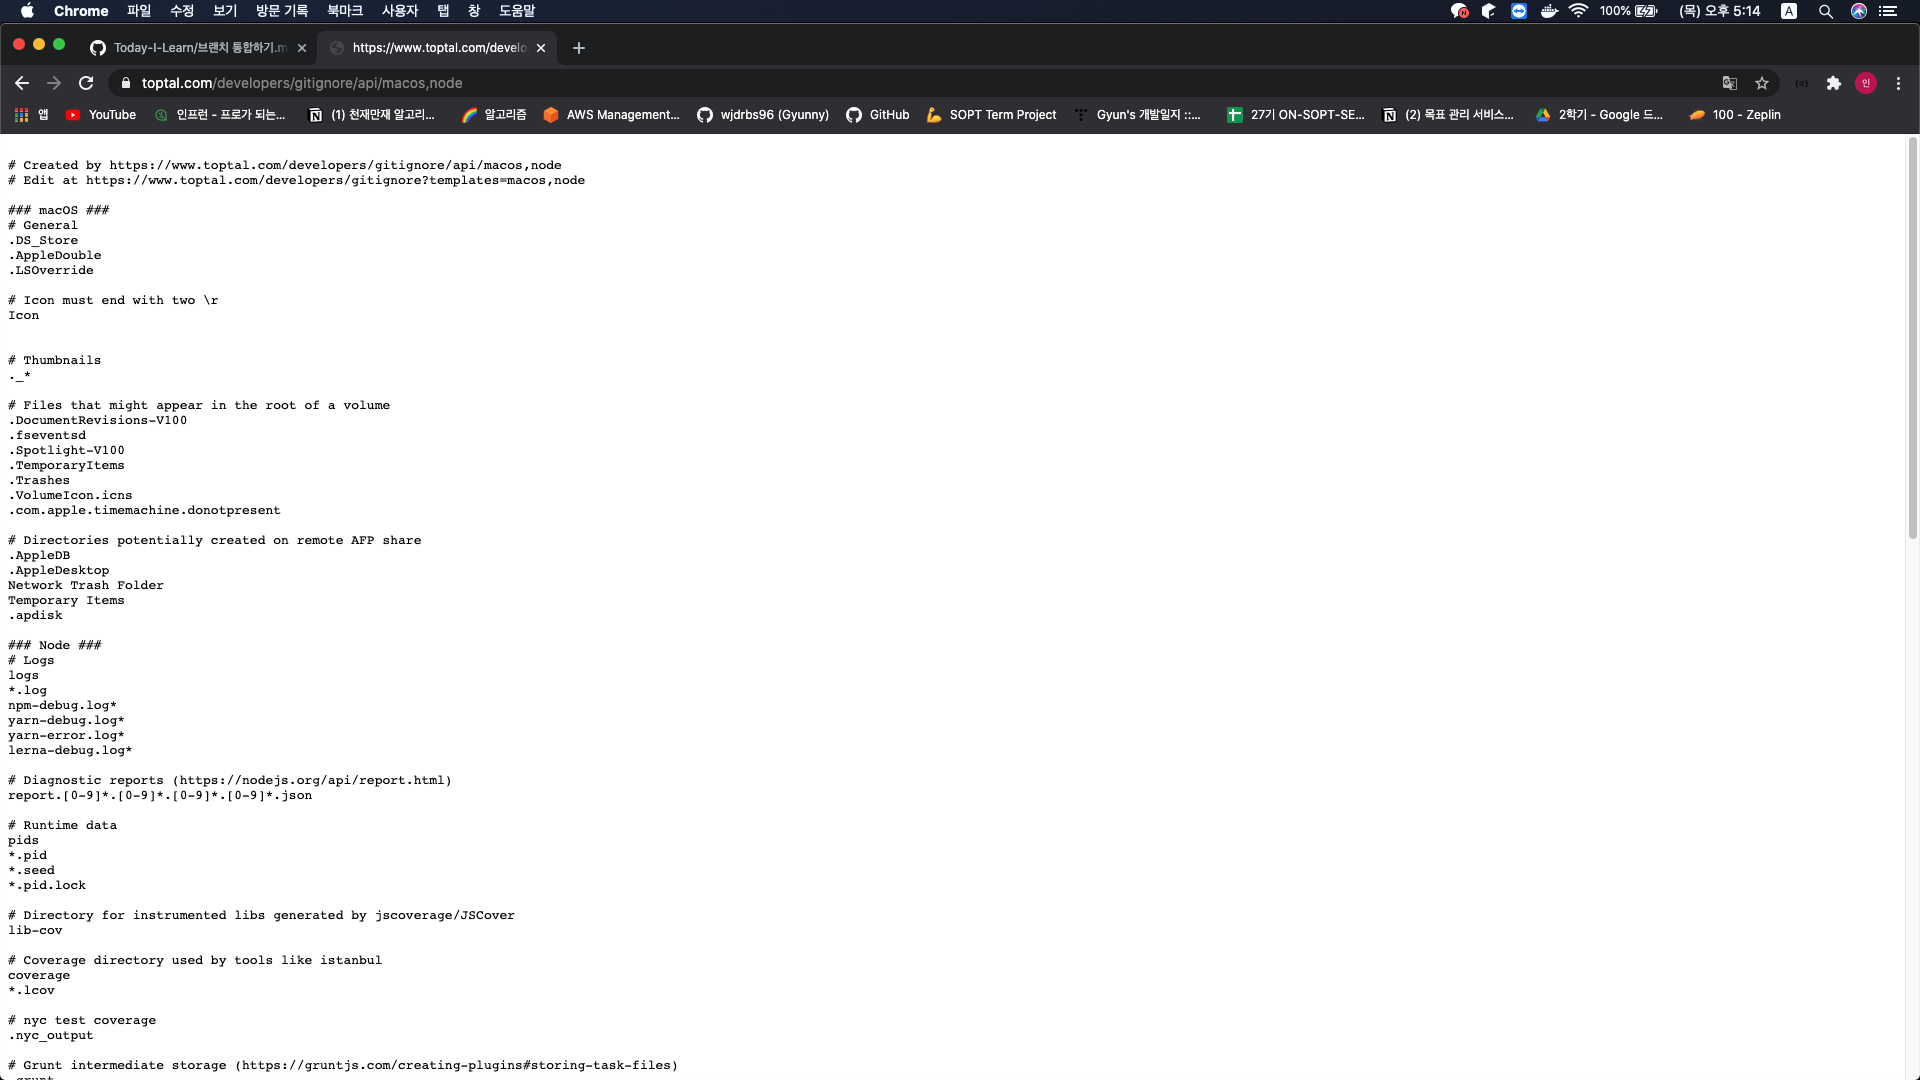
Task: Open the Chrome three-dot menu
Action: coord(1898,83)
